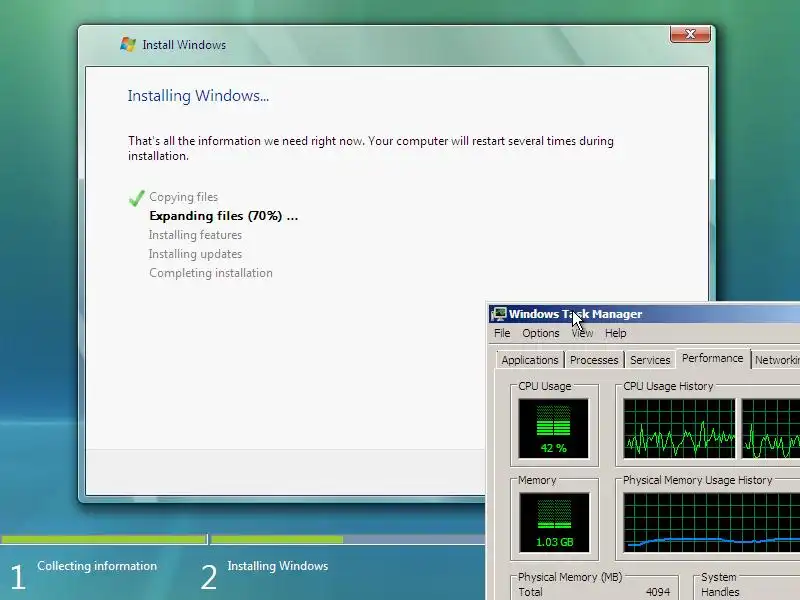Click the 'Installing Windows' stage label at bottom
Image resolution: width=800 pixels, height=600 pixels.
pos(278,566)
